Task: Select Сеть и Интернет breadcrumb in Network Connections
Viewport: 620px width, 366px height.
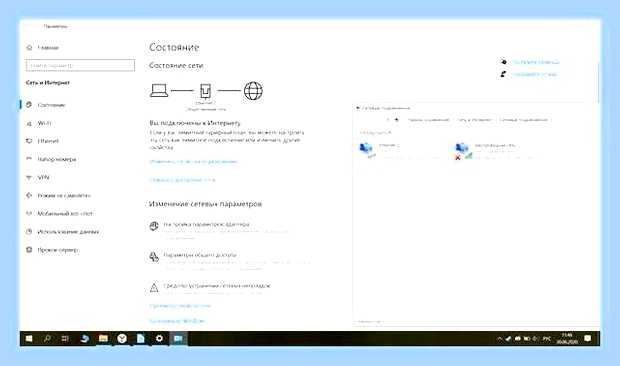Action: (x=474, y=119)
